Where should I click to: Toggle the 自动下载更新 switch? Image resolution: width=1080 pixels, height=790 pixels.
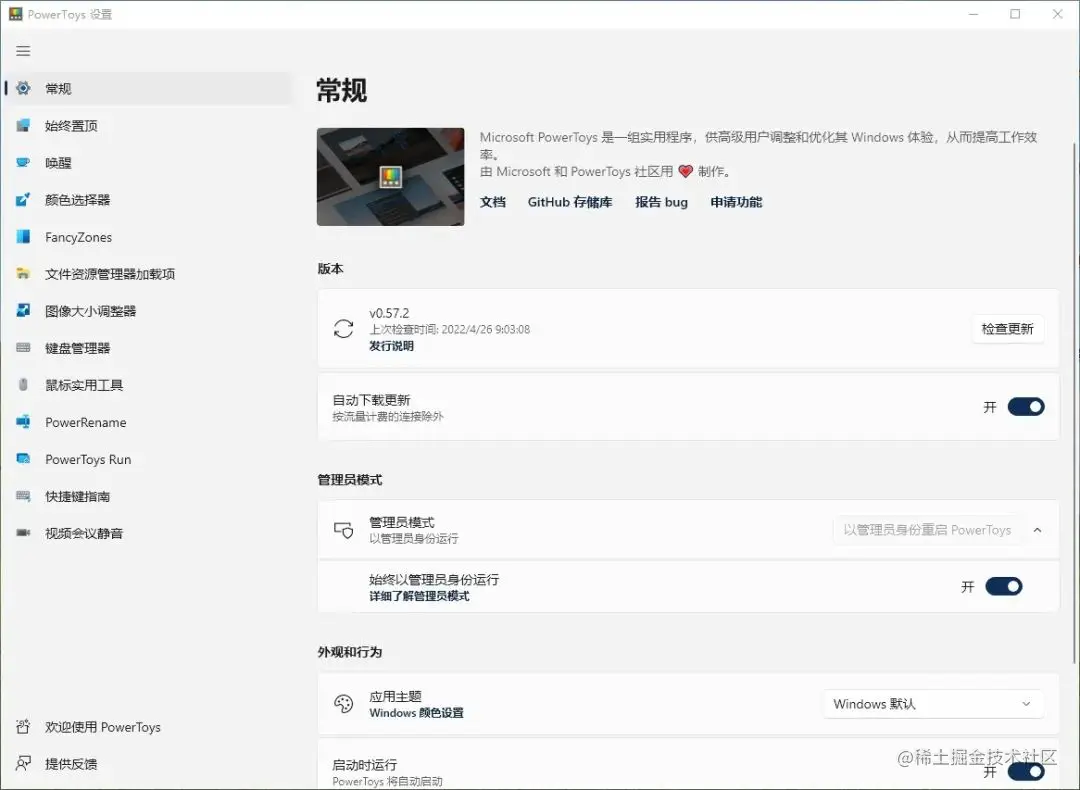coord(1026,407)
